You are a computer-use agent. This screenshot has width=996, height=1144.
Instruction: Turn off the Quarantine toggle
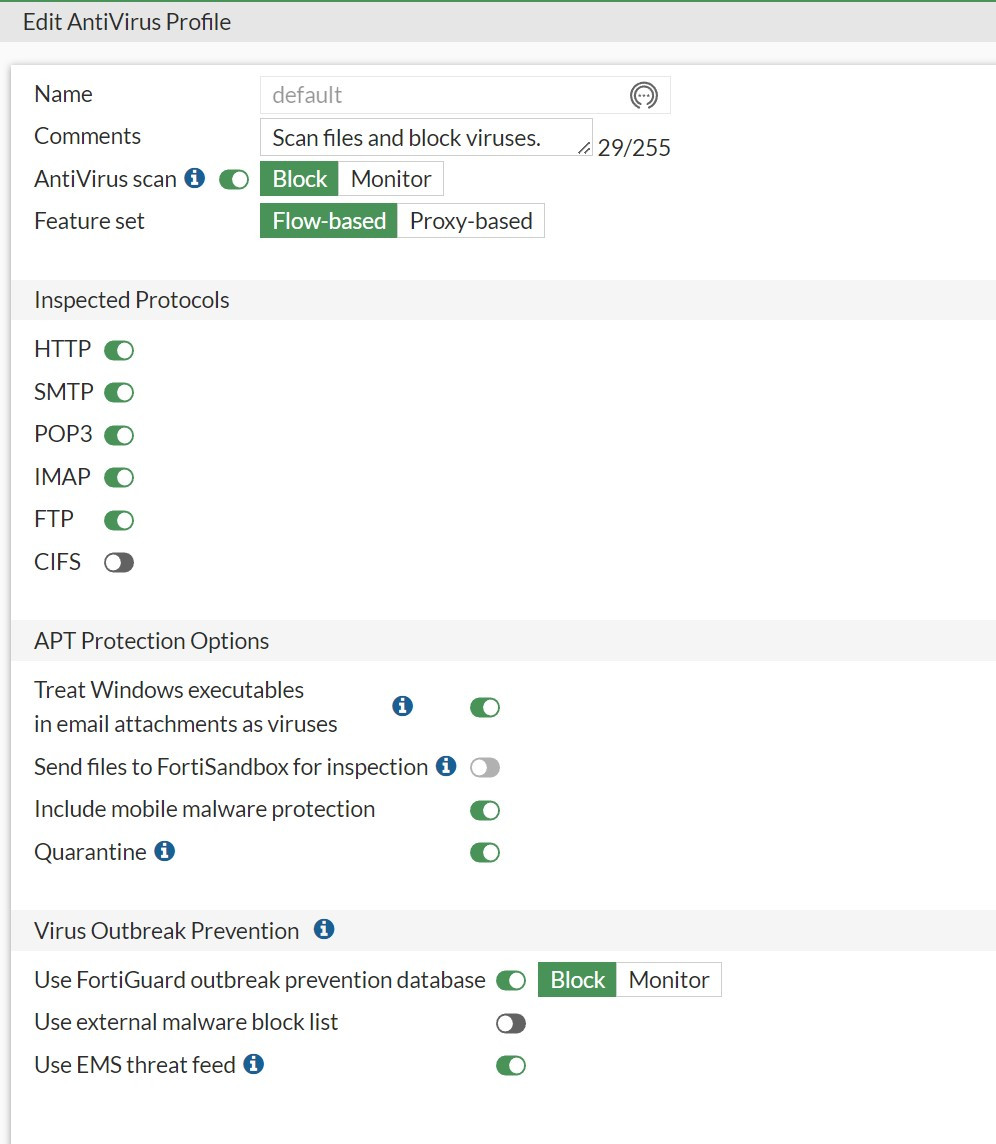[x=485, y=853]
